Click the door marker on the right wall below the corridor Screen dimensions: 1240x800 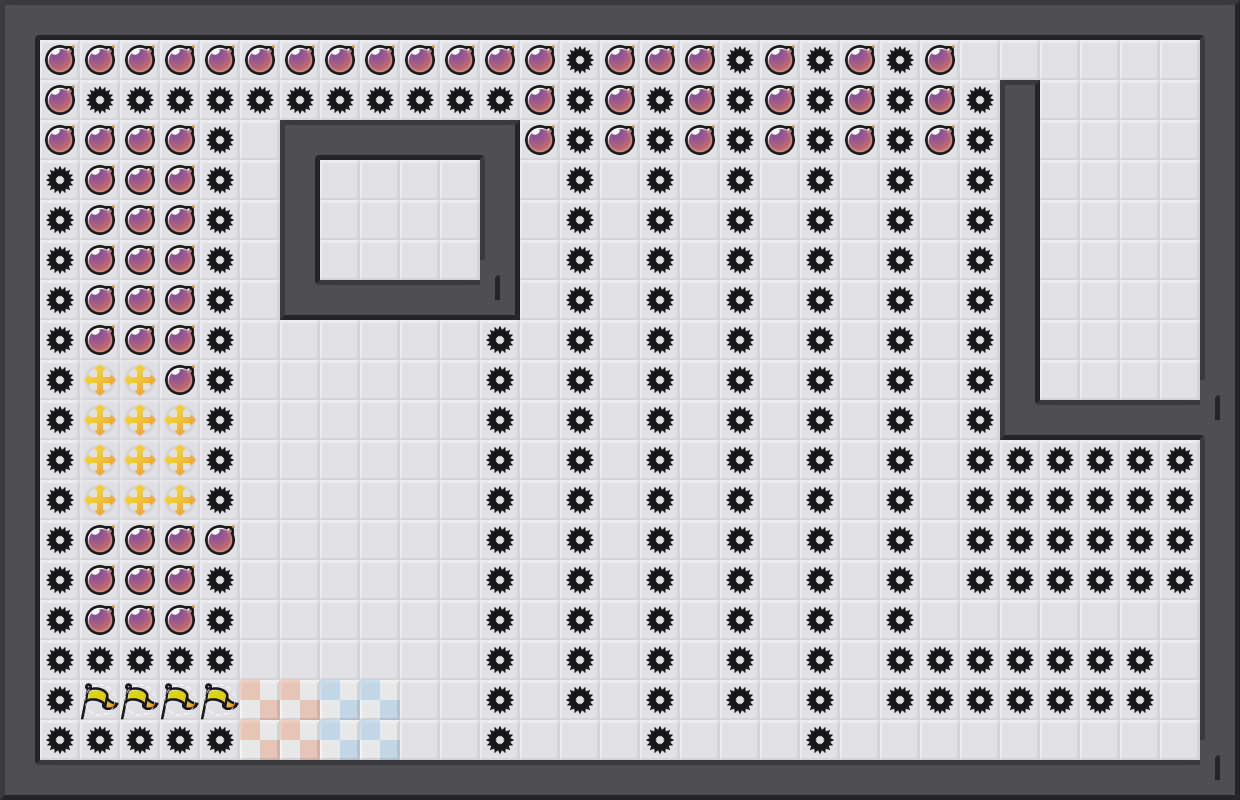pos(1217,407)
